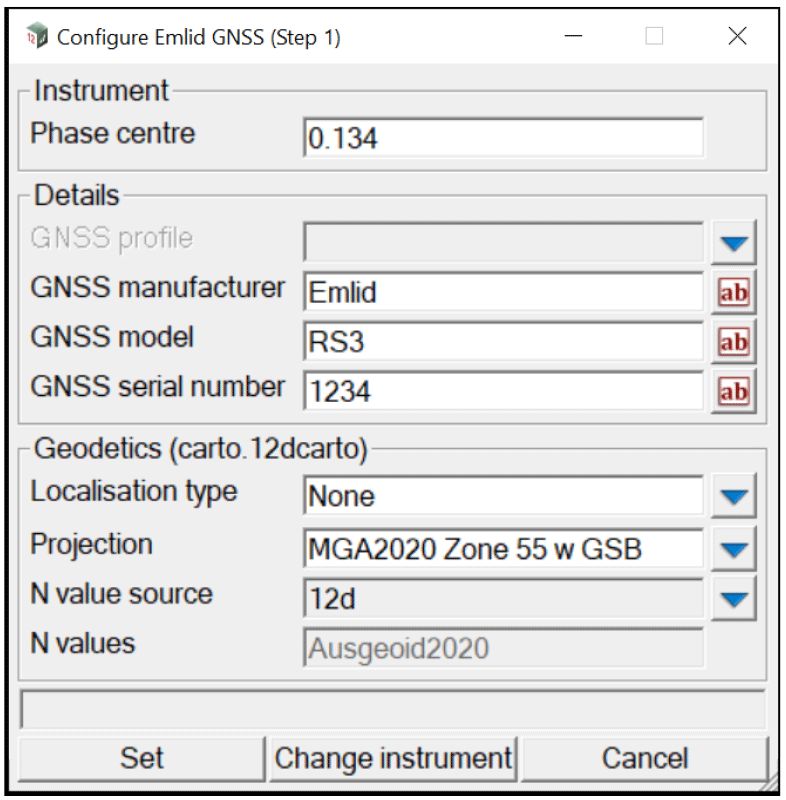Click the Projection label
Image resolution: width=786 pixels, height=800 pixels.
91,544
